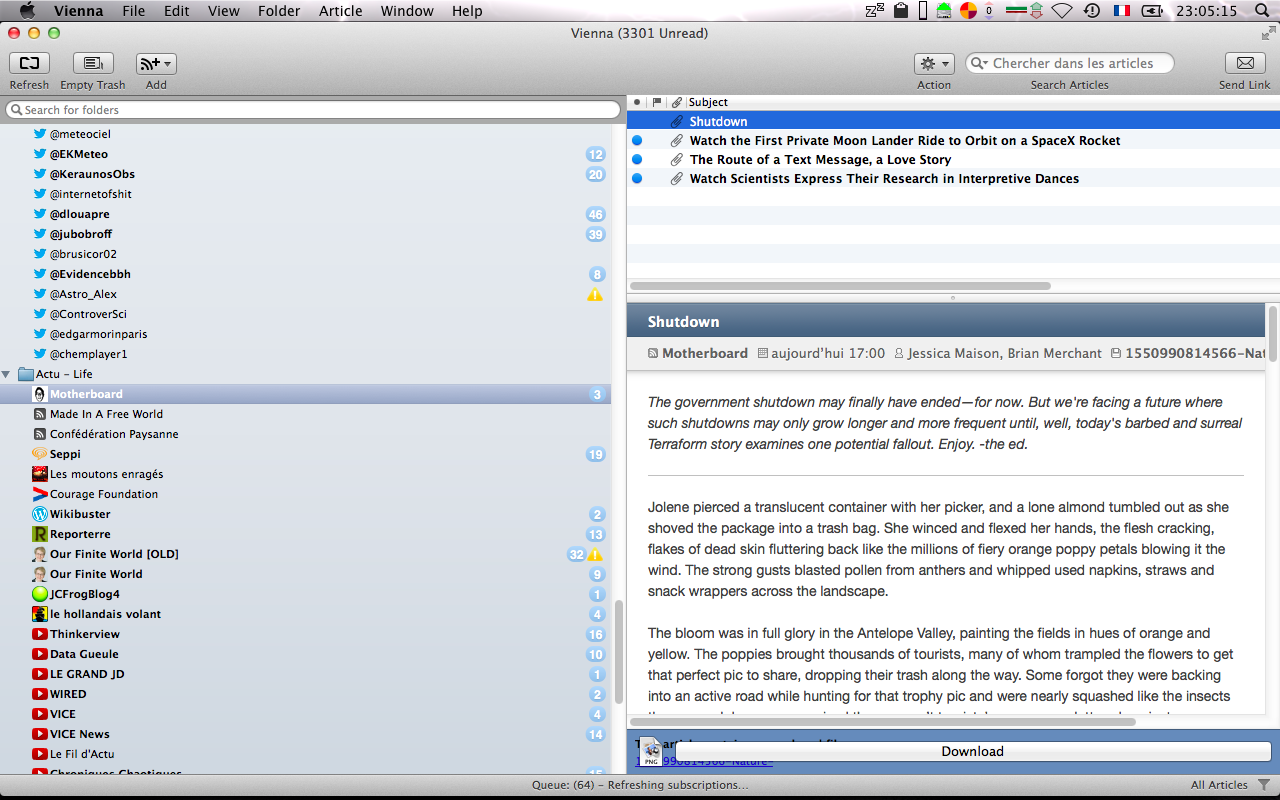Click the French flag input source icon
The height and width of the screenshot is (800, 1280).
point(1121,11)
